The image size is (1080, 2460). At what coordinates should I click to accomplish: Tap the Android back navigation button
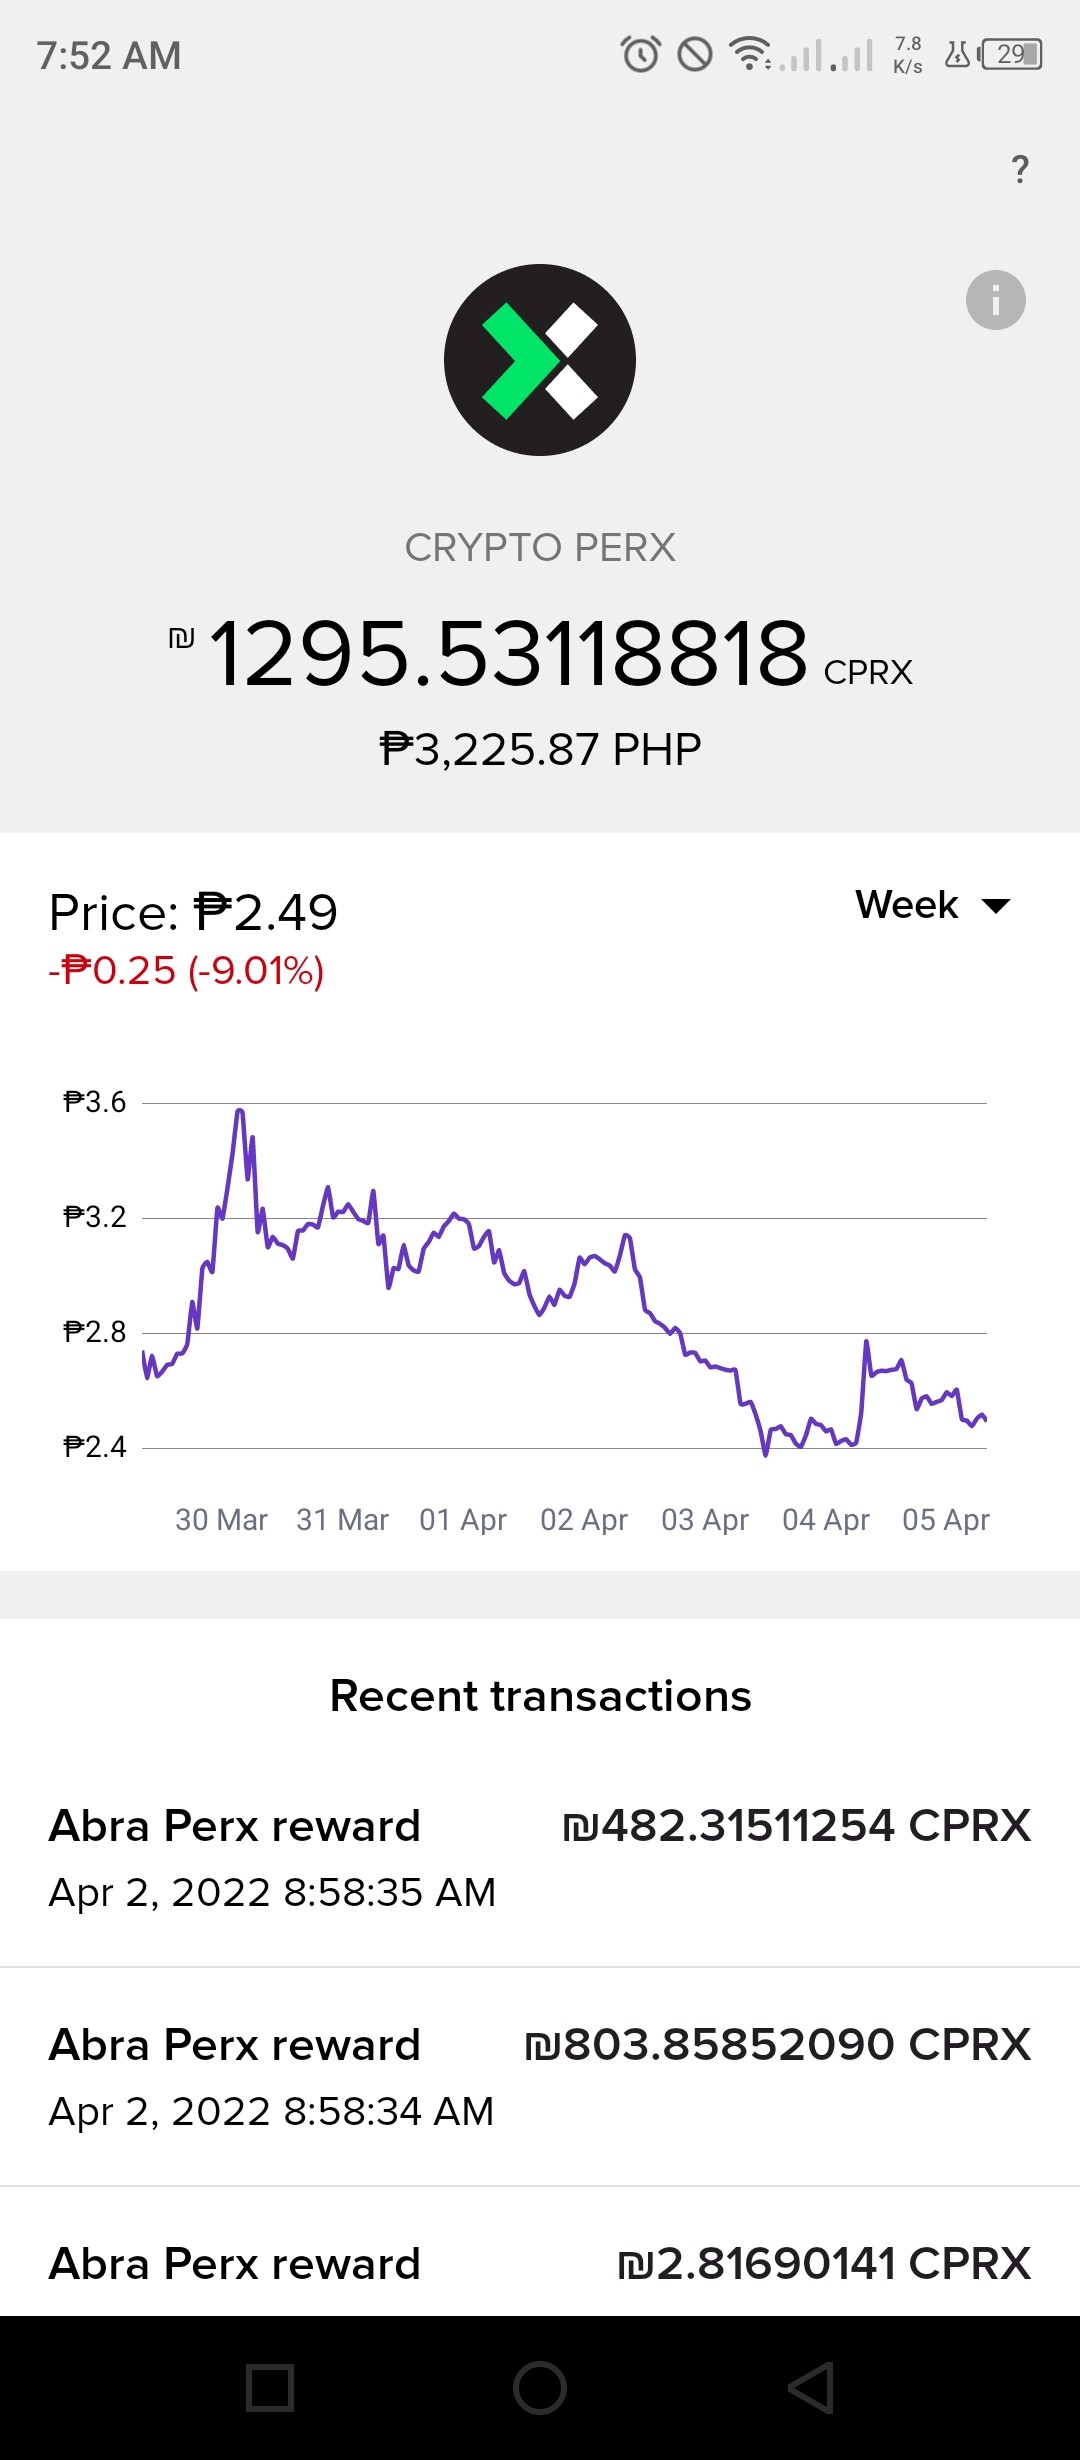[811, 2388]
